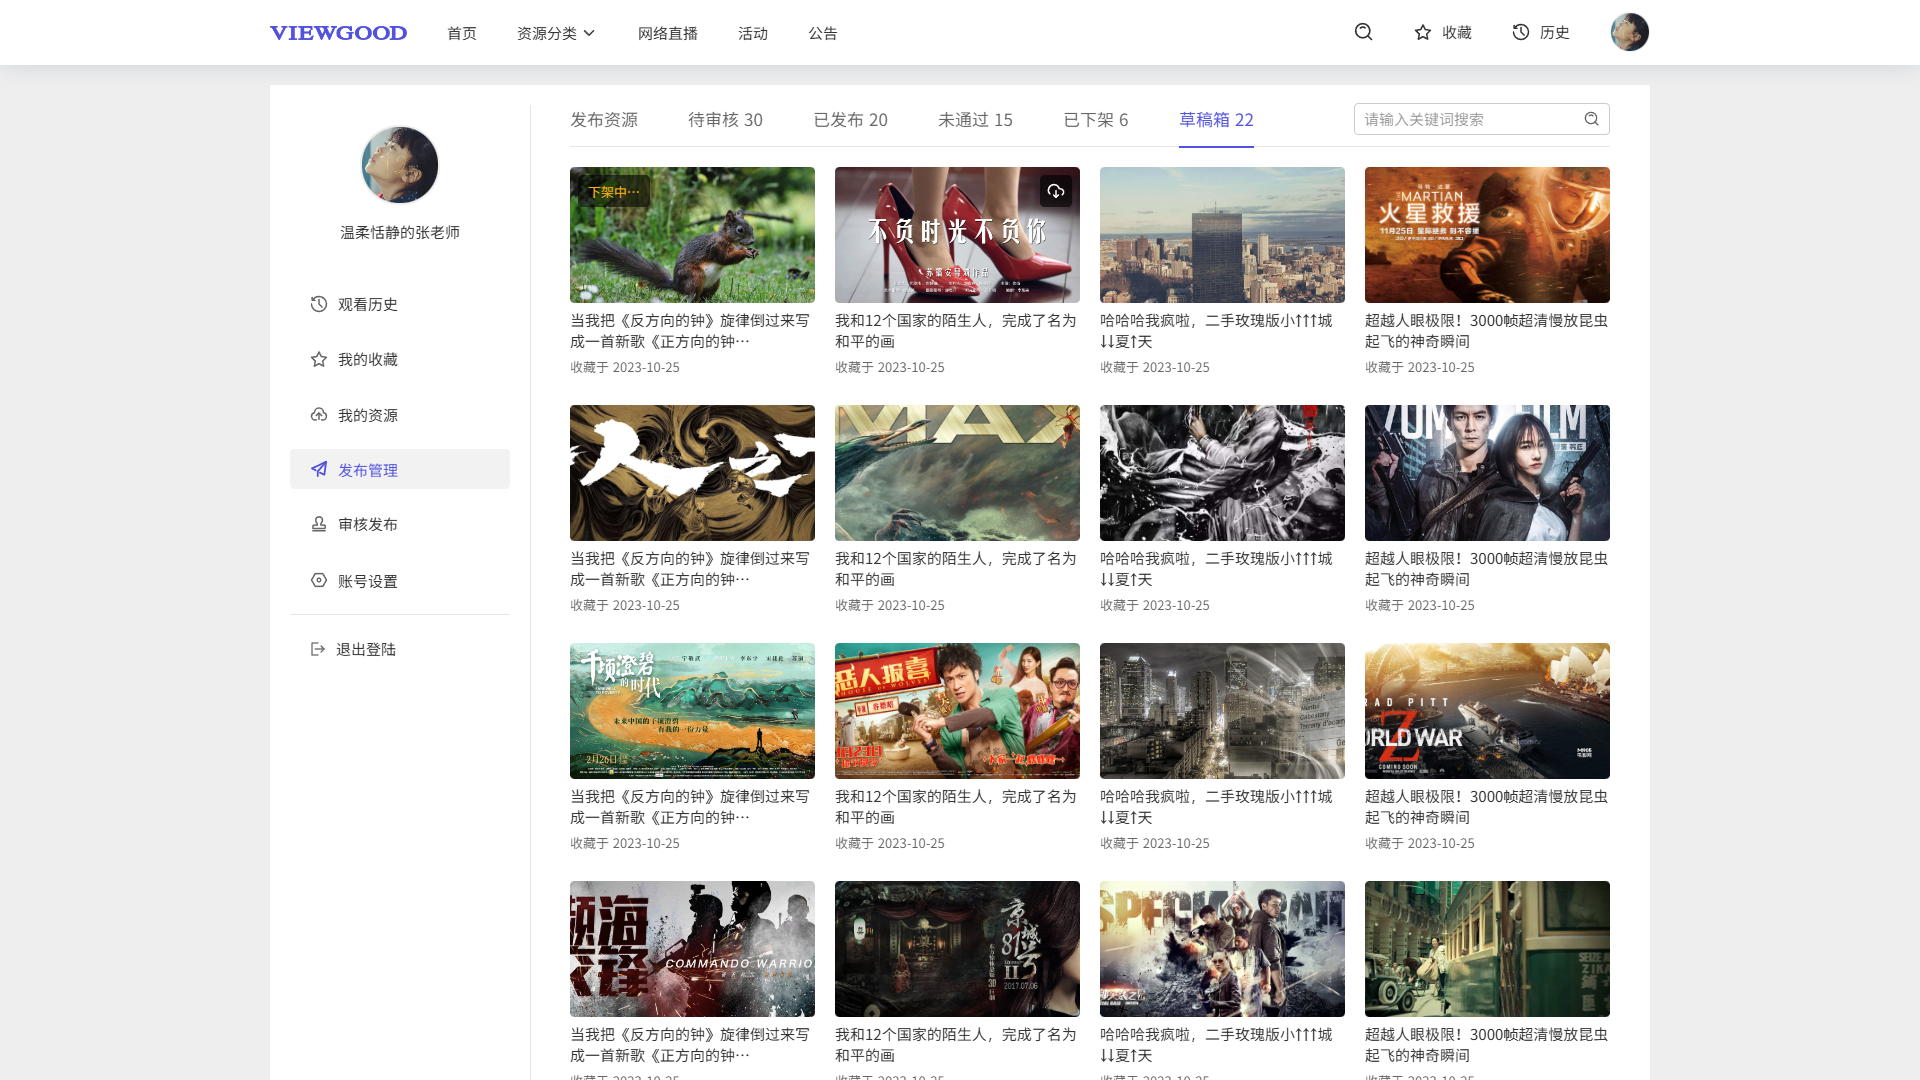Open 活动 in navigation

[753, 33]
